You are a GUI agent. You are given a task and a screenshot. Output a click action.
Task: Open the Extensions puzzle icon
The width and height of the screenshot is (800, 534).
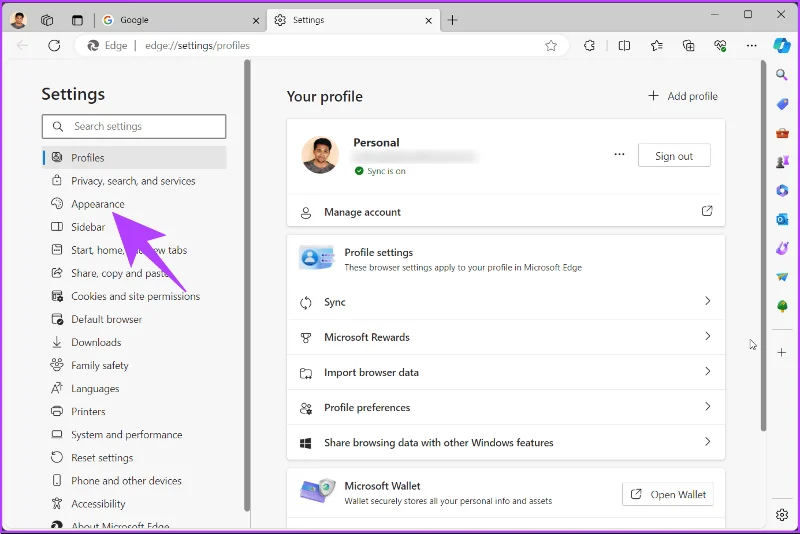pos(589,46)
